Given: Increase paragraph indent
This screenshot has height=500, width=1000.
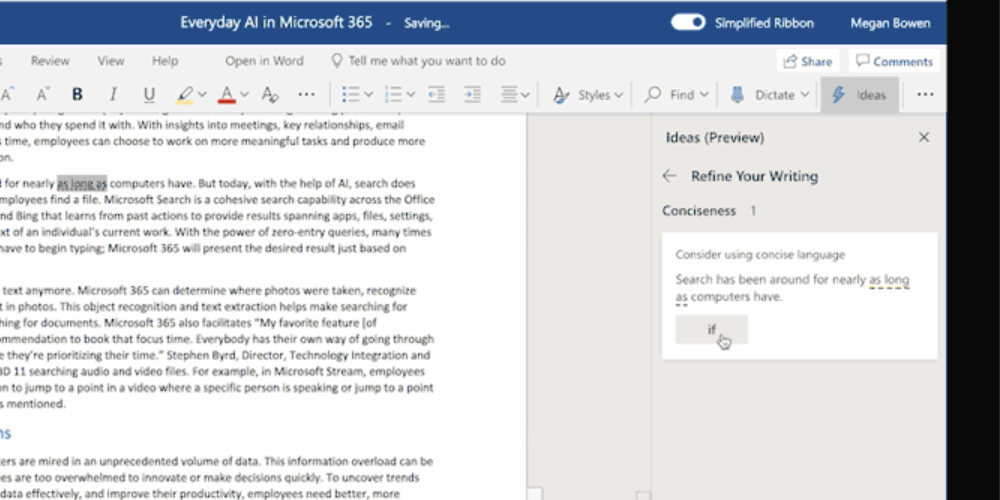Looking at the screenshot, I should (x=472, y=95).
